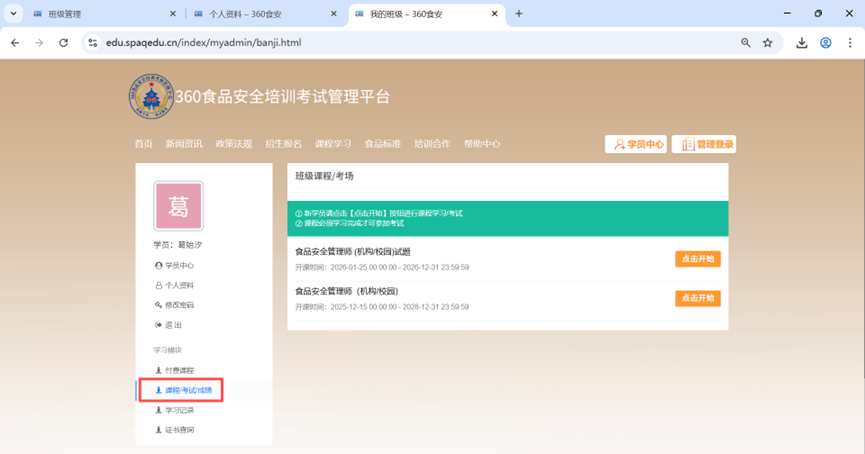Click the 管理登录 button
865x454 pixels.
coord(704,144)
